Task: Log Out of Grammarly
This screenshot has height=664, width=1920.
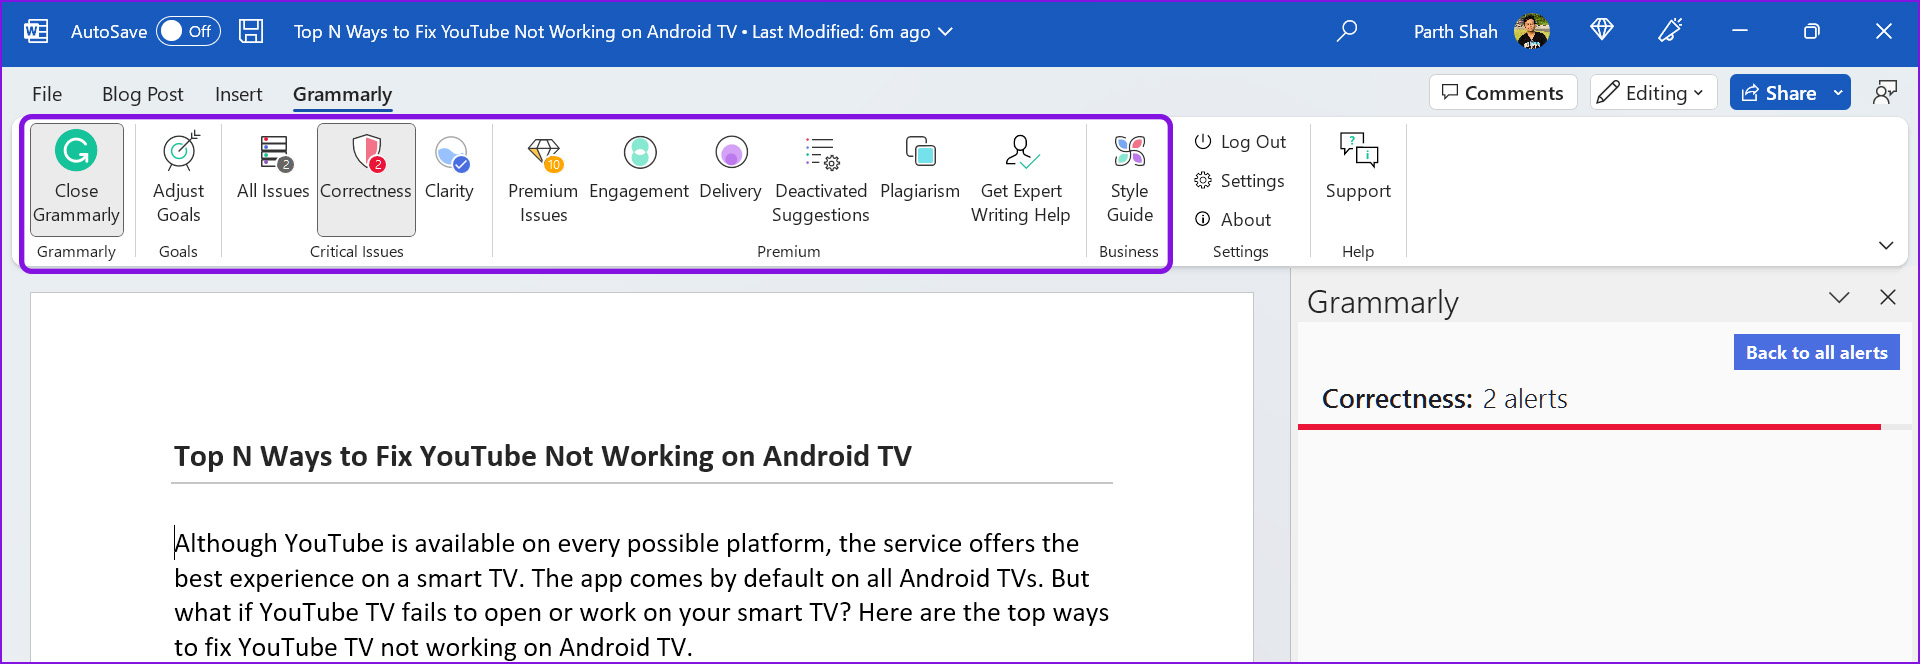Action: (1240, 142)
